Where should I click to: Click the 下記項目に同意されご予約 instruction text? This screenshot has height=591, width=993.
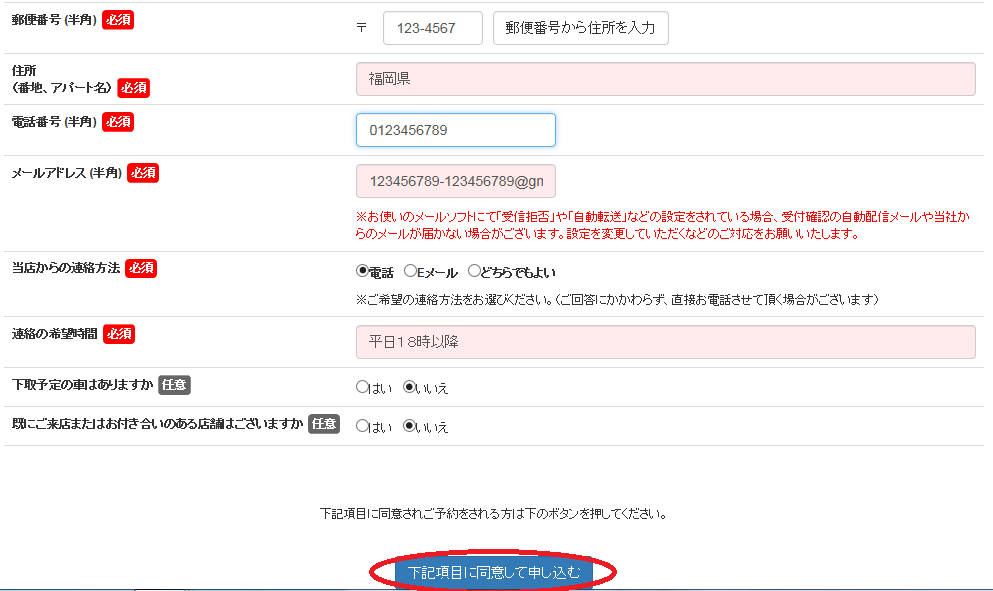coord(493,514)
